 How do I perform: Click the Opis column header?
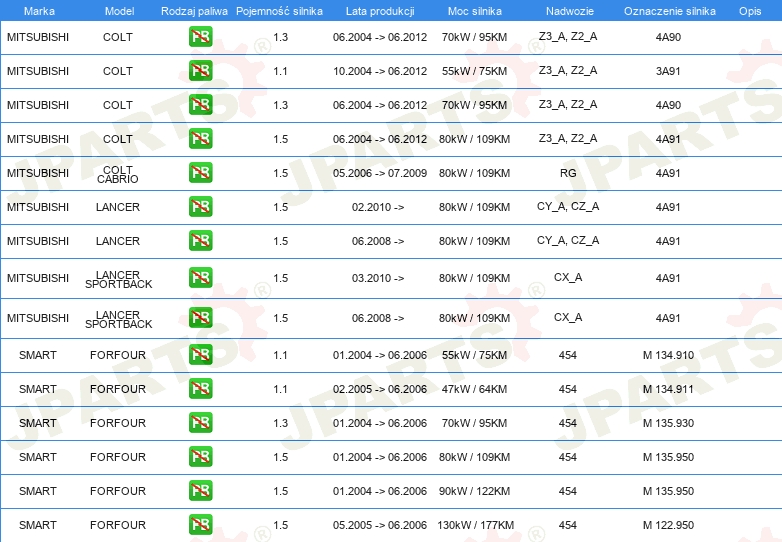pyautogui.click(x=750, y=11)
